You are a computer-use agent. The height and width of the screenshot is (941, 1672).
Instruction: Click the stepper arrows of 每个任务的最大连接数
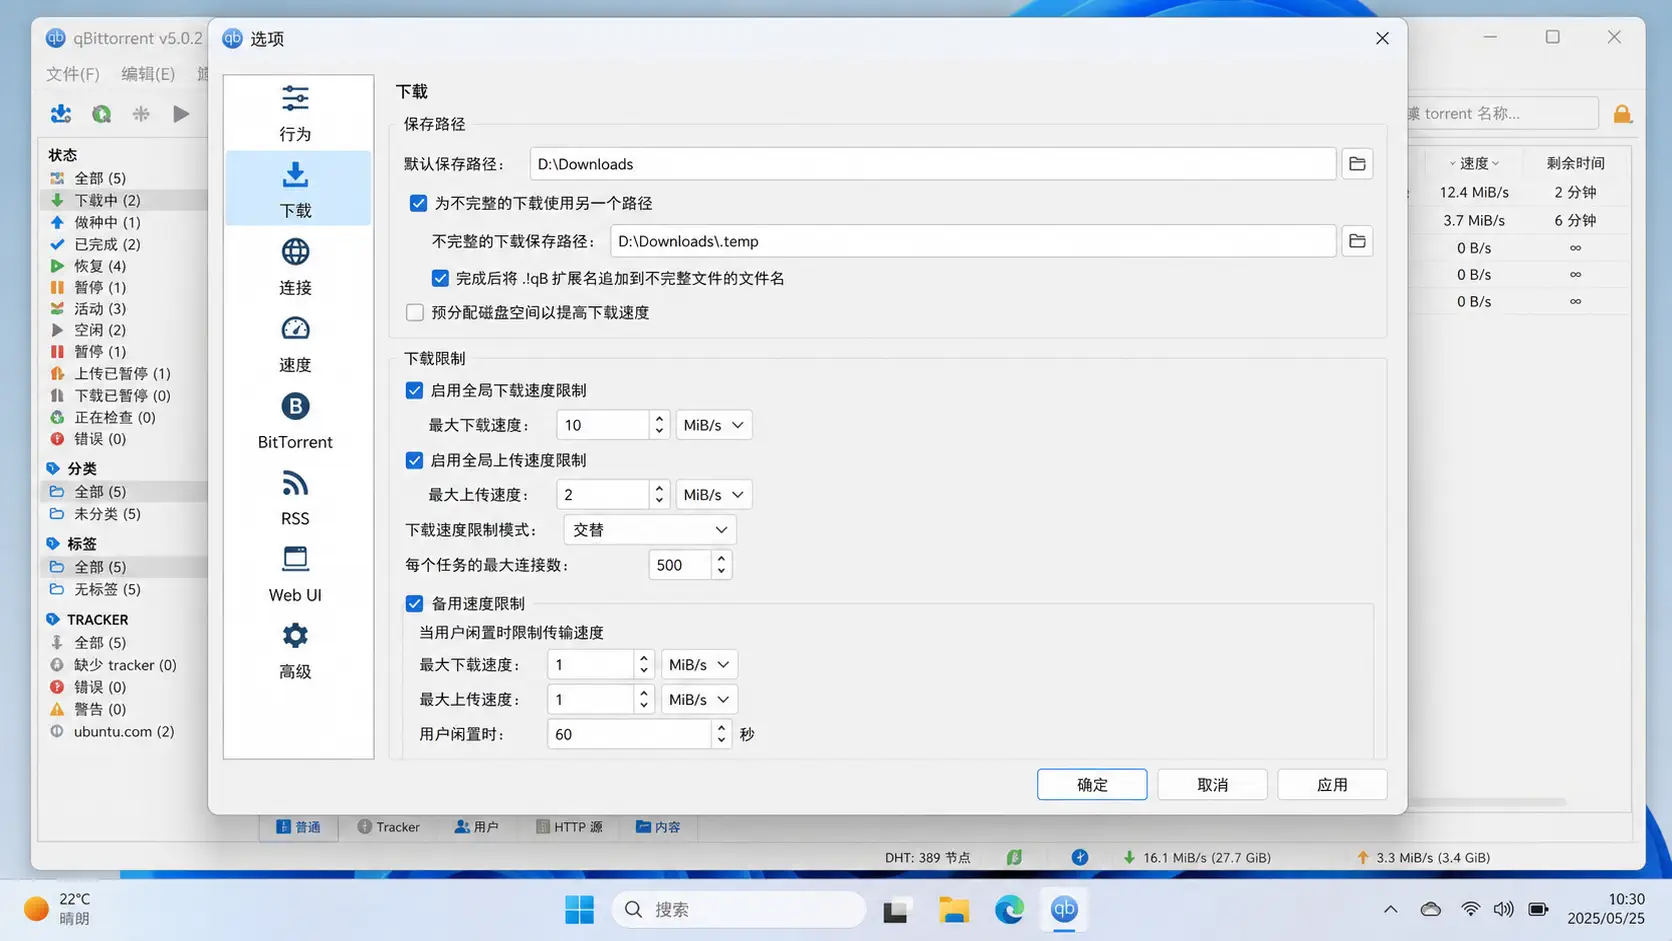coord(721,565)
